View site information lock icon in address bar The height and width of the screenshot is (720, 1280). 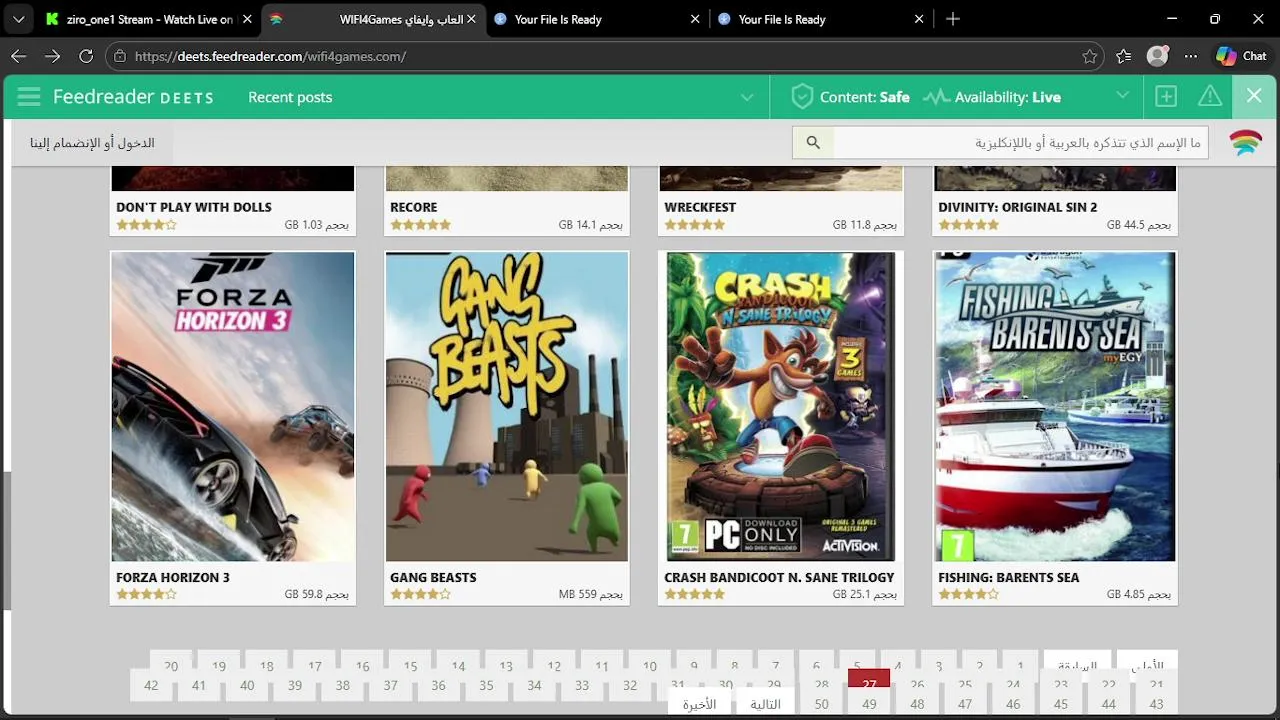click(119, 56)
